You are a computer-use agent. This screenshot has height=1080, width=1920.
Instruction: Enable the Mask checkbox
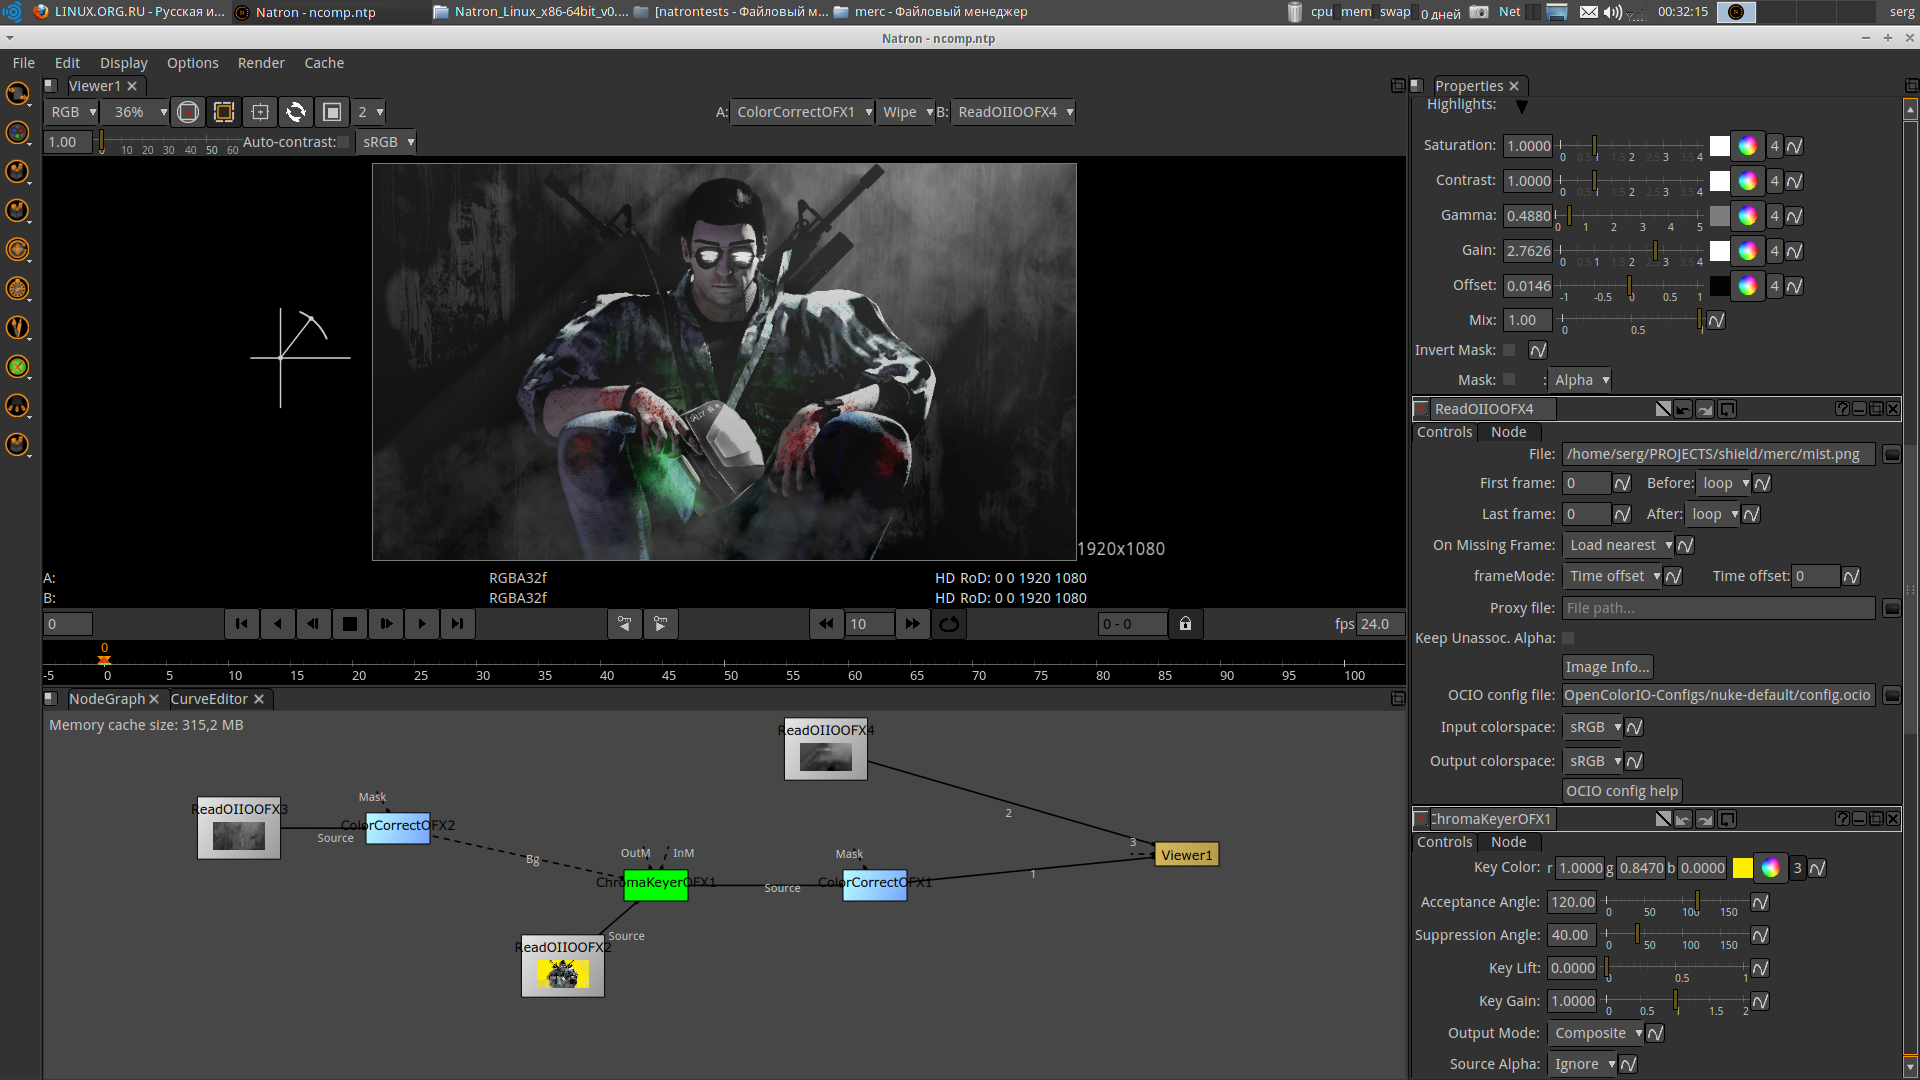(1509, 380)
